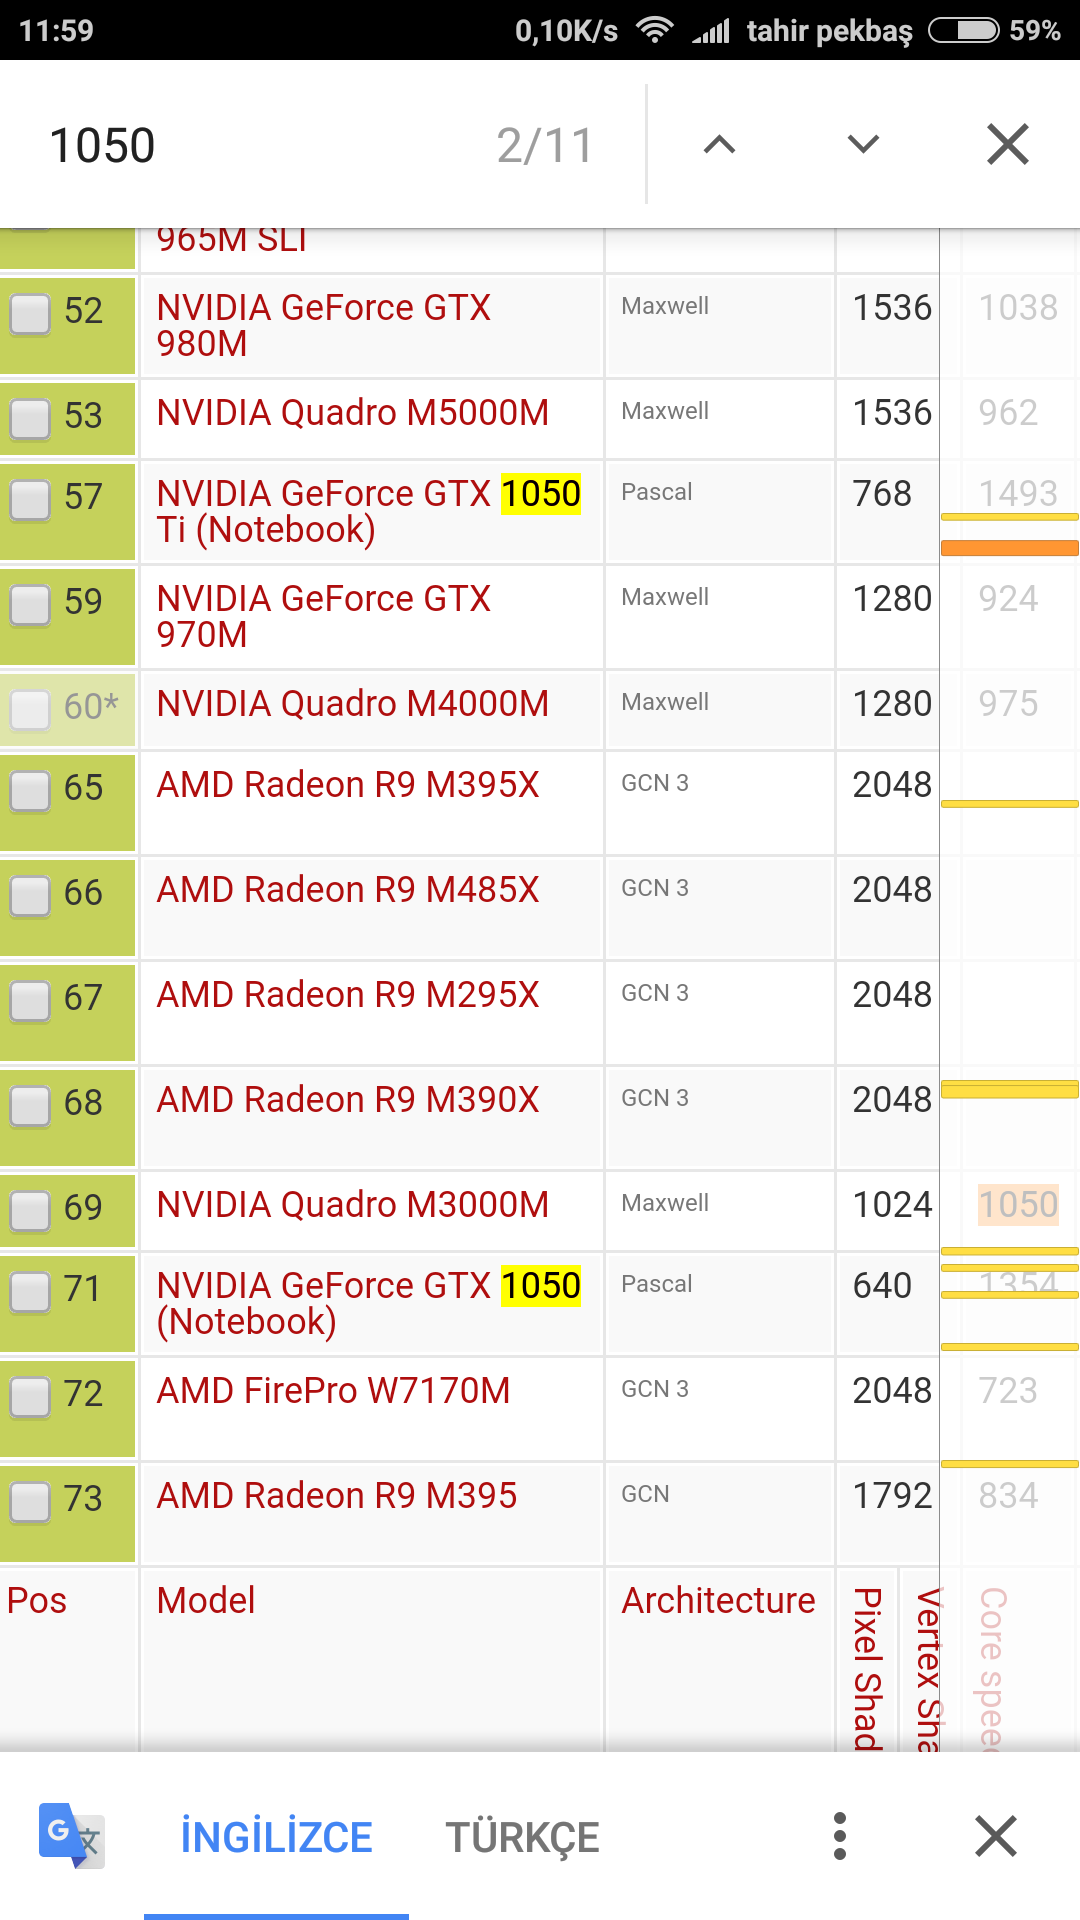This screenshot has height=1920, width=1080.
Task: Check the box for row 53
Action: (x=30, y=419)
